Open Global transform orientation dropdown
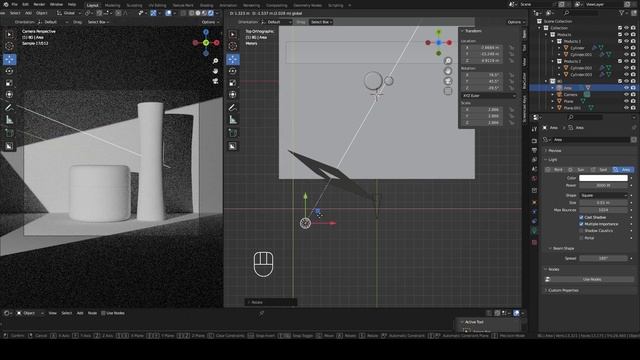The width and height of the screenshot is (640, 360). [68, 13]
